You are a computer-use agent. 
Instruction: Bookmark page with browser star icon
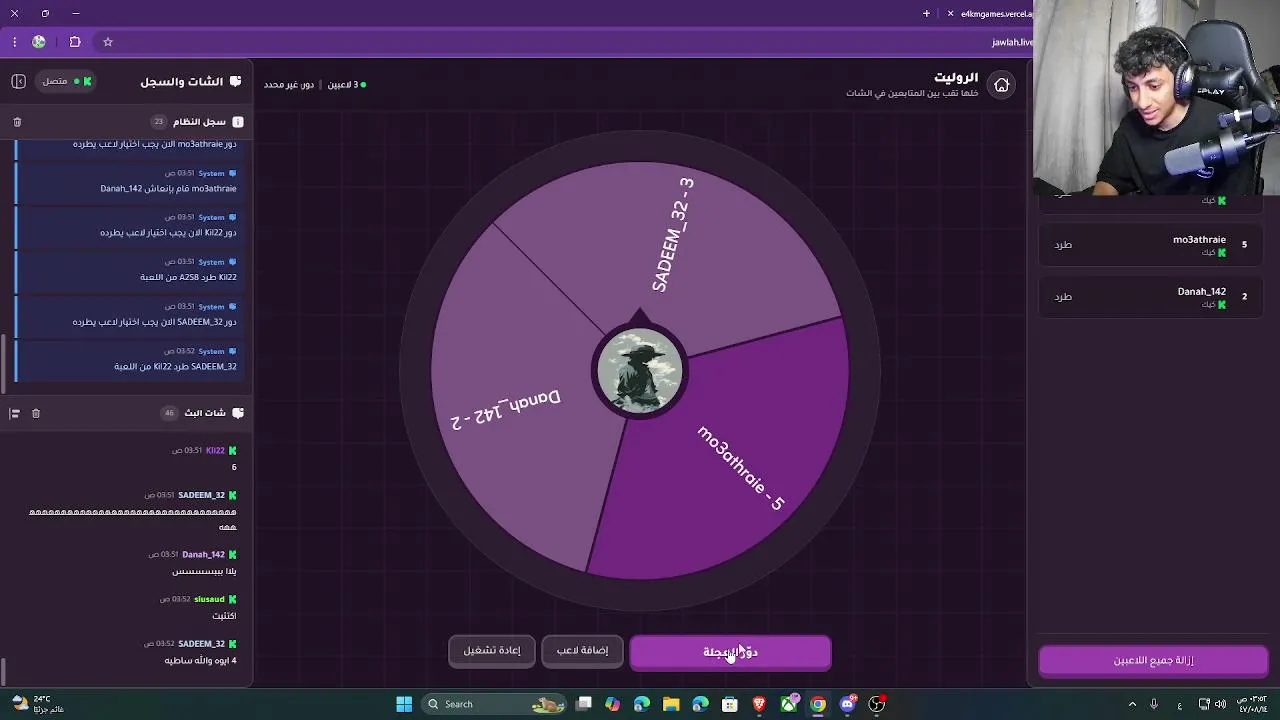108,42
